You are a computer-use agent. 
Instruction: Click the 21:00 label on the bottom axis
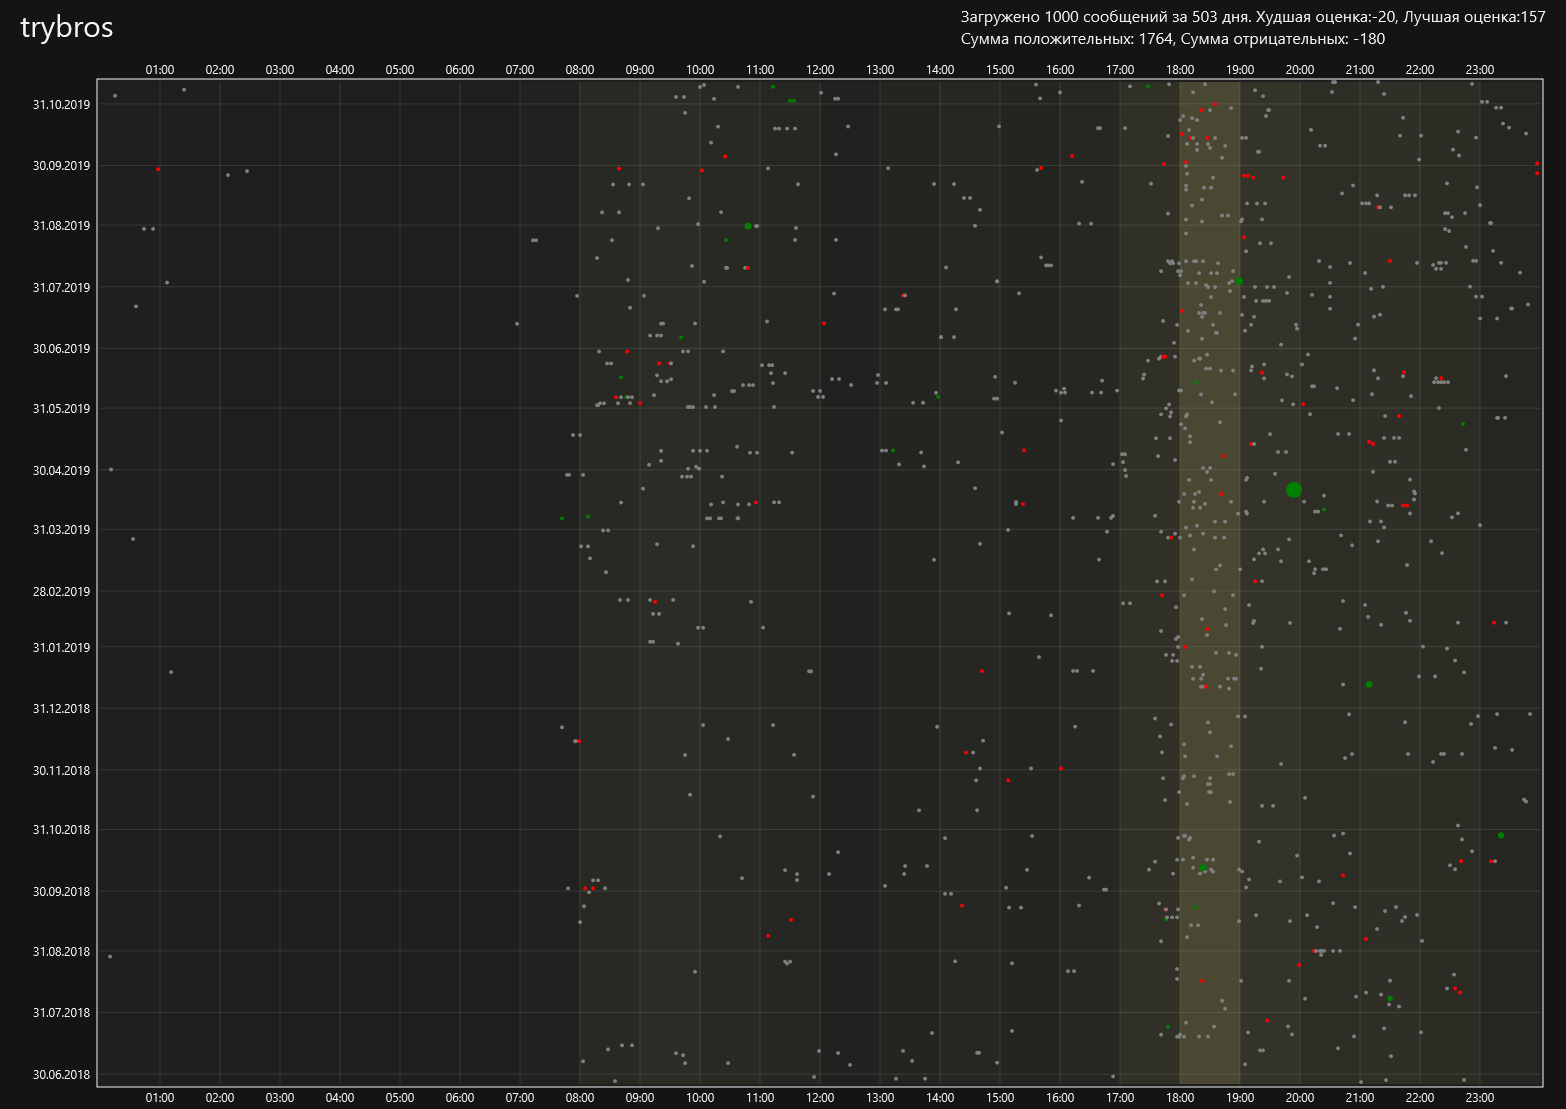[x=1360, y=1097]
